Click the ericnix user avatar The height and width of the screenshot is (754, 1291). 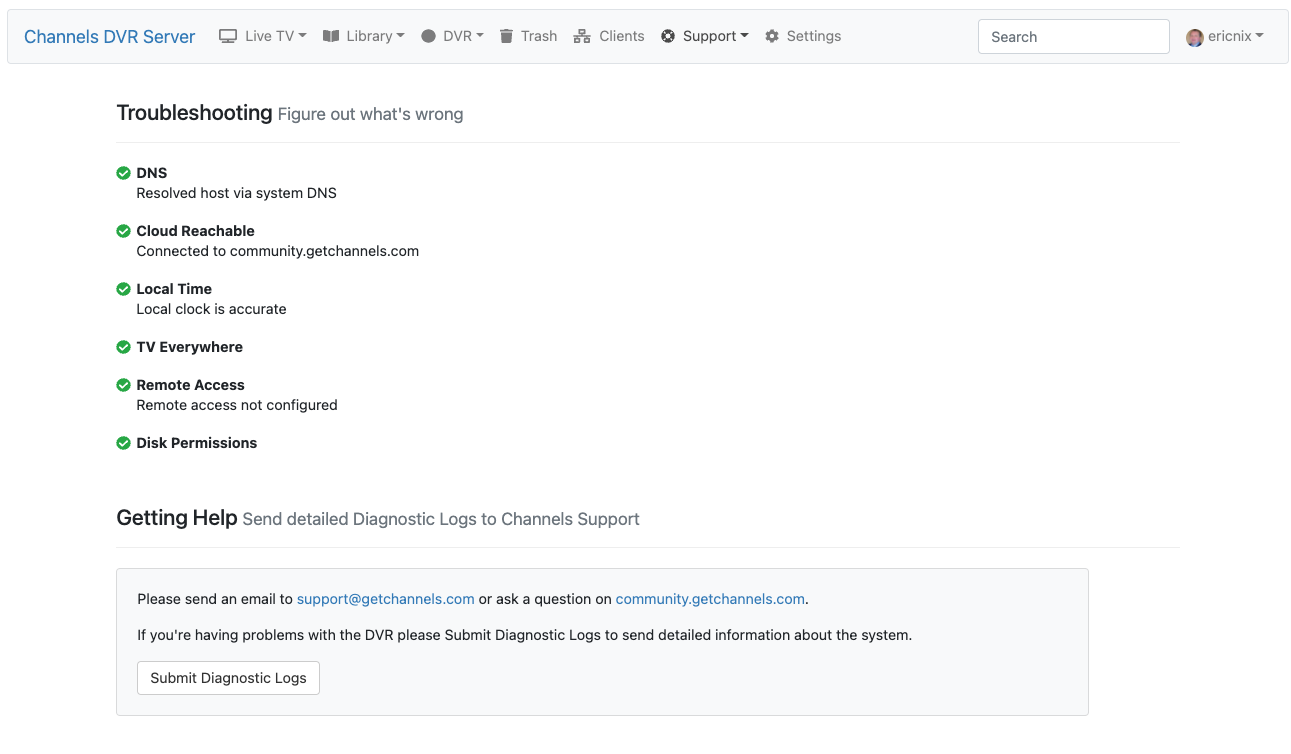(x=1194, y=37)
